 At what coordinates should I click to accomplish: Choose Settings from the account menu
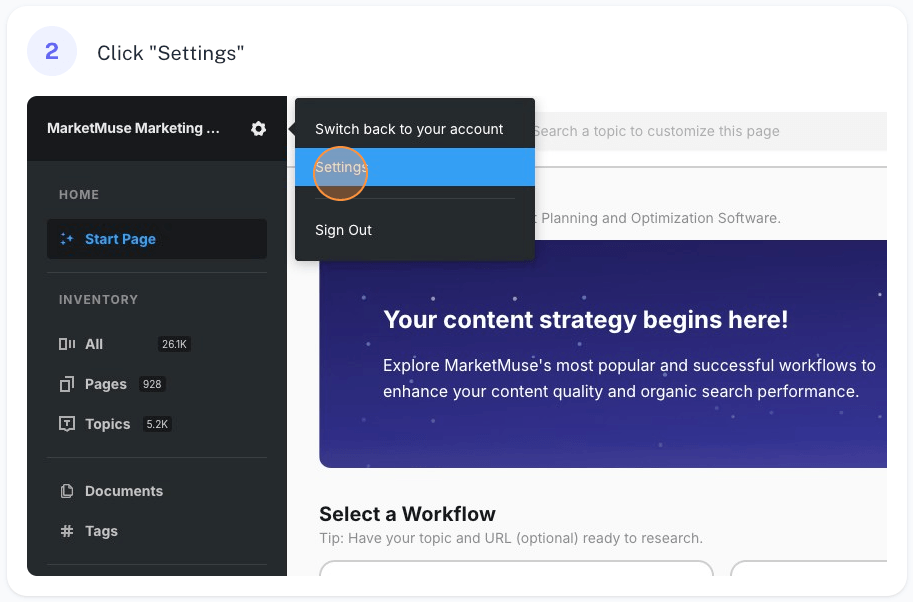click(x=415, y=167)
